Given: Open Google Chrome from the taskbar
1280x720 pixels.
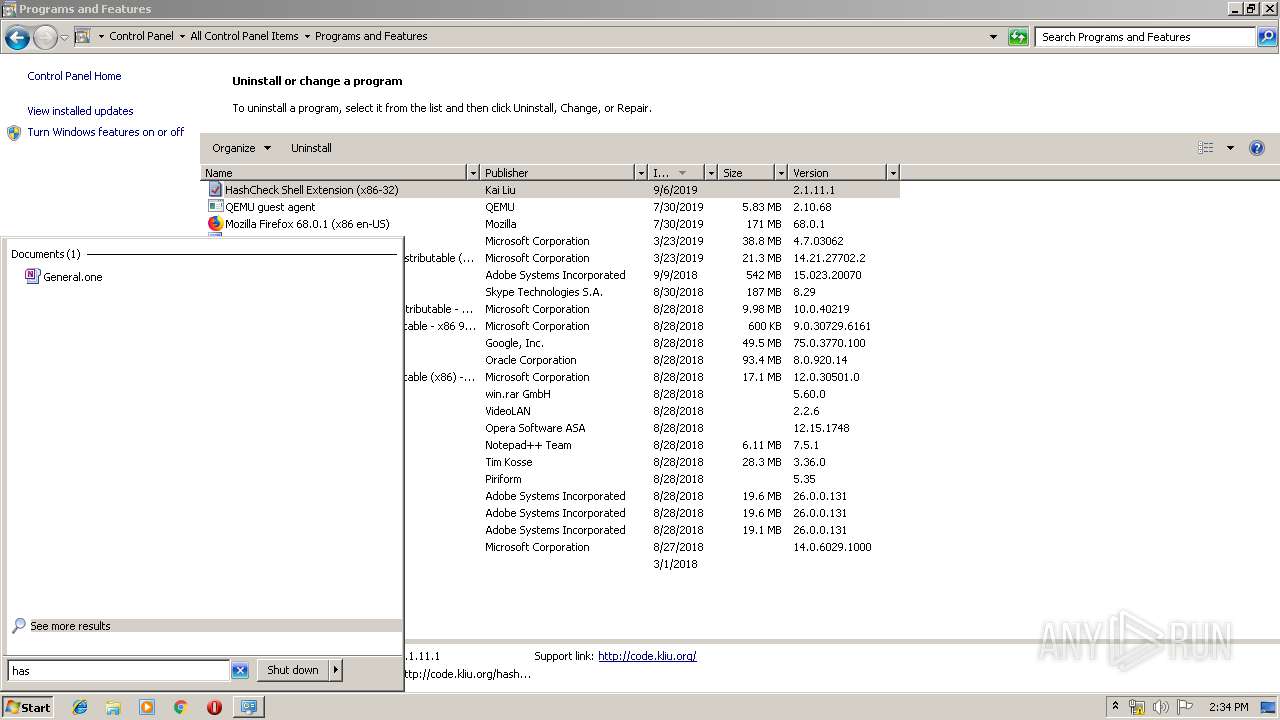Looking at the screenshot, I should coord(181,707).
